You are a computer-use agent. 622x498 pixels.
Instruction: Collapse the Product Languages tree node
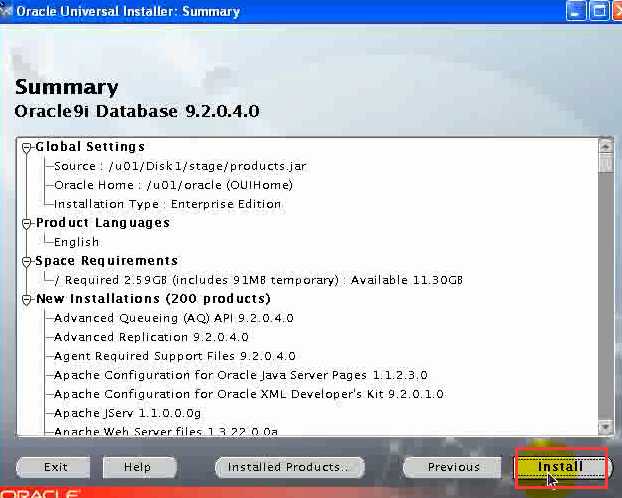pos(27,224)
